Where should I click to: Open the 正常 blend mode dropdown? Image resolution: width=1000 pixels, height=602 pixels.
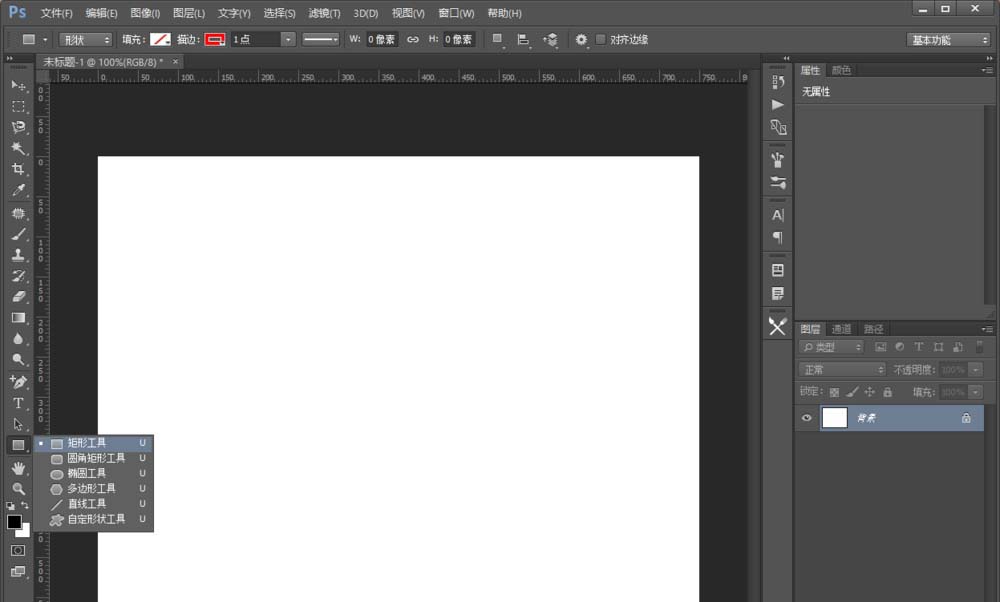coord(840,369)
